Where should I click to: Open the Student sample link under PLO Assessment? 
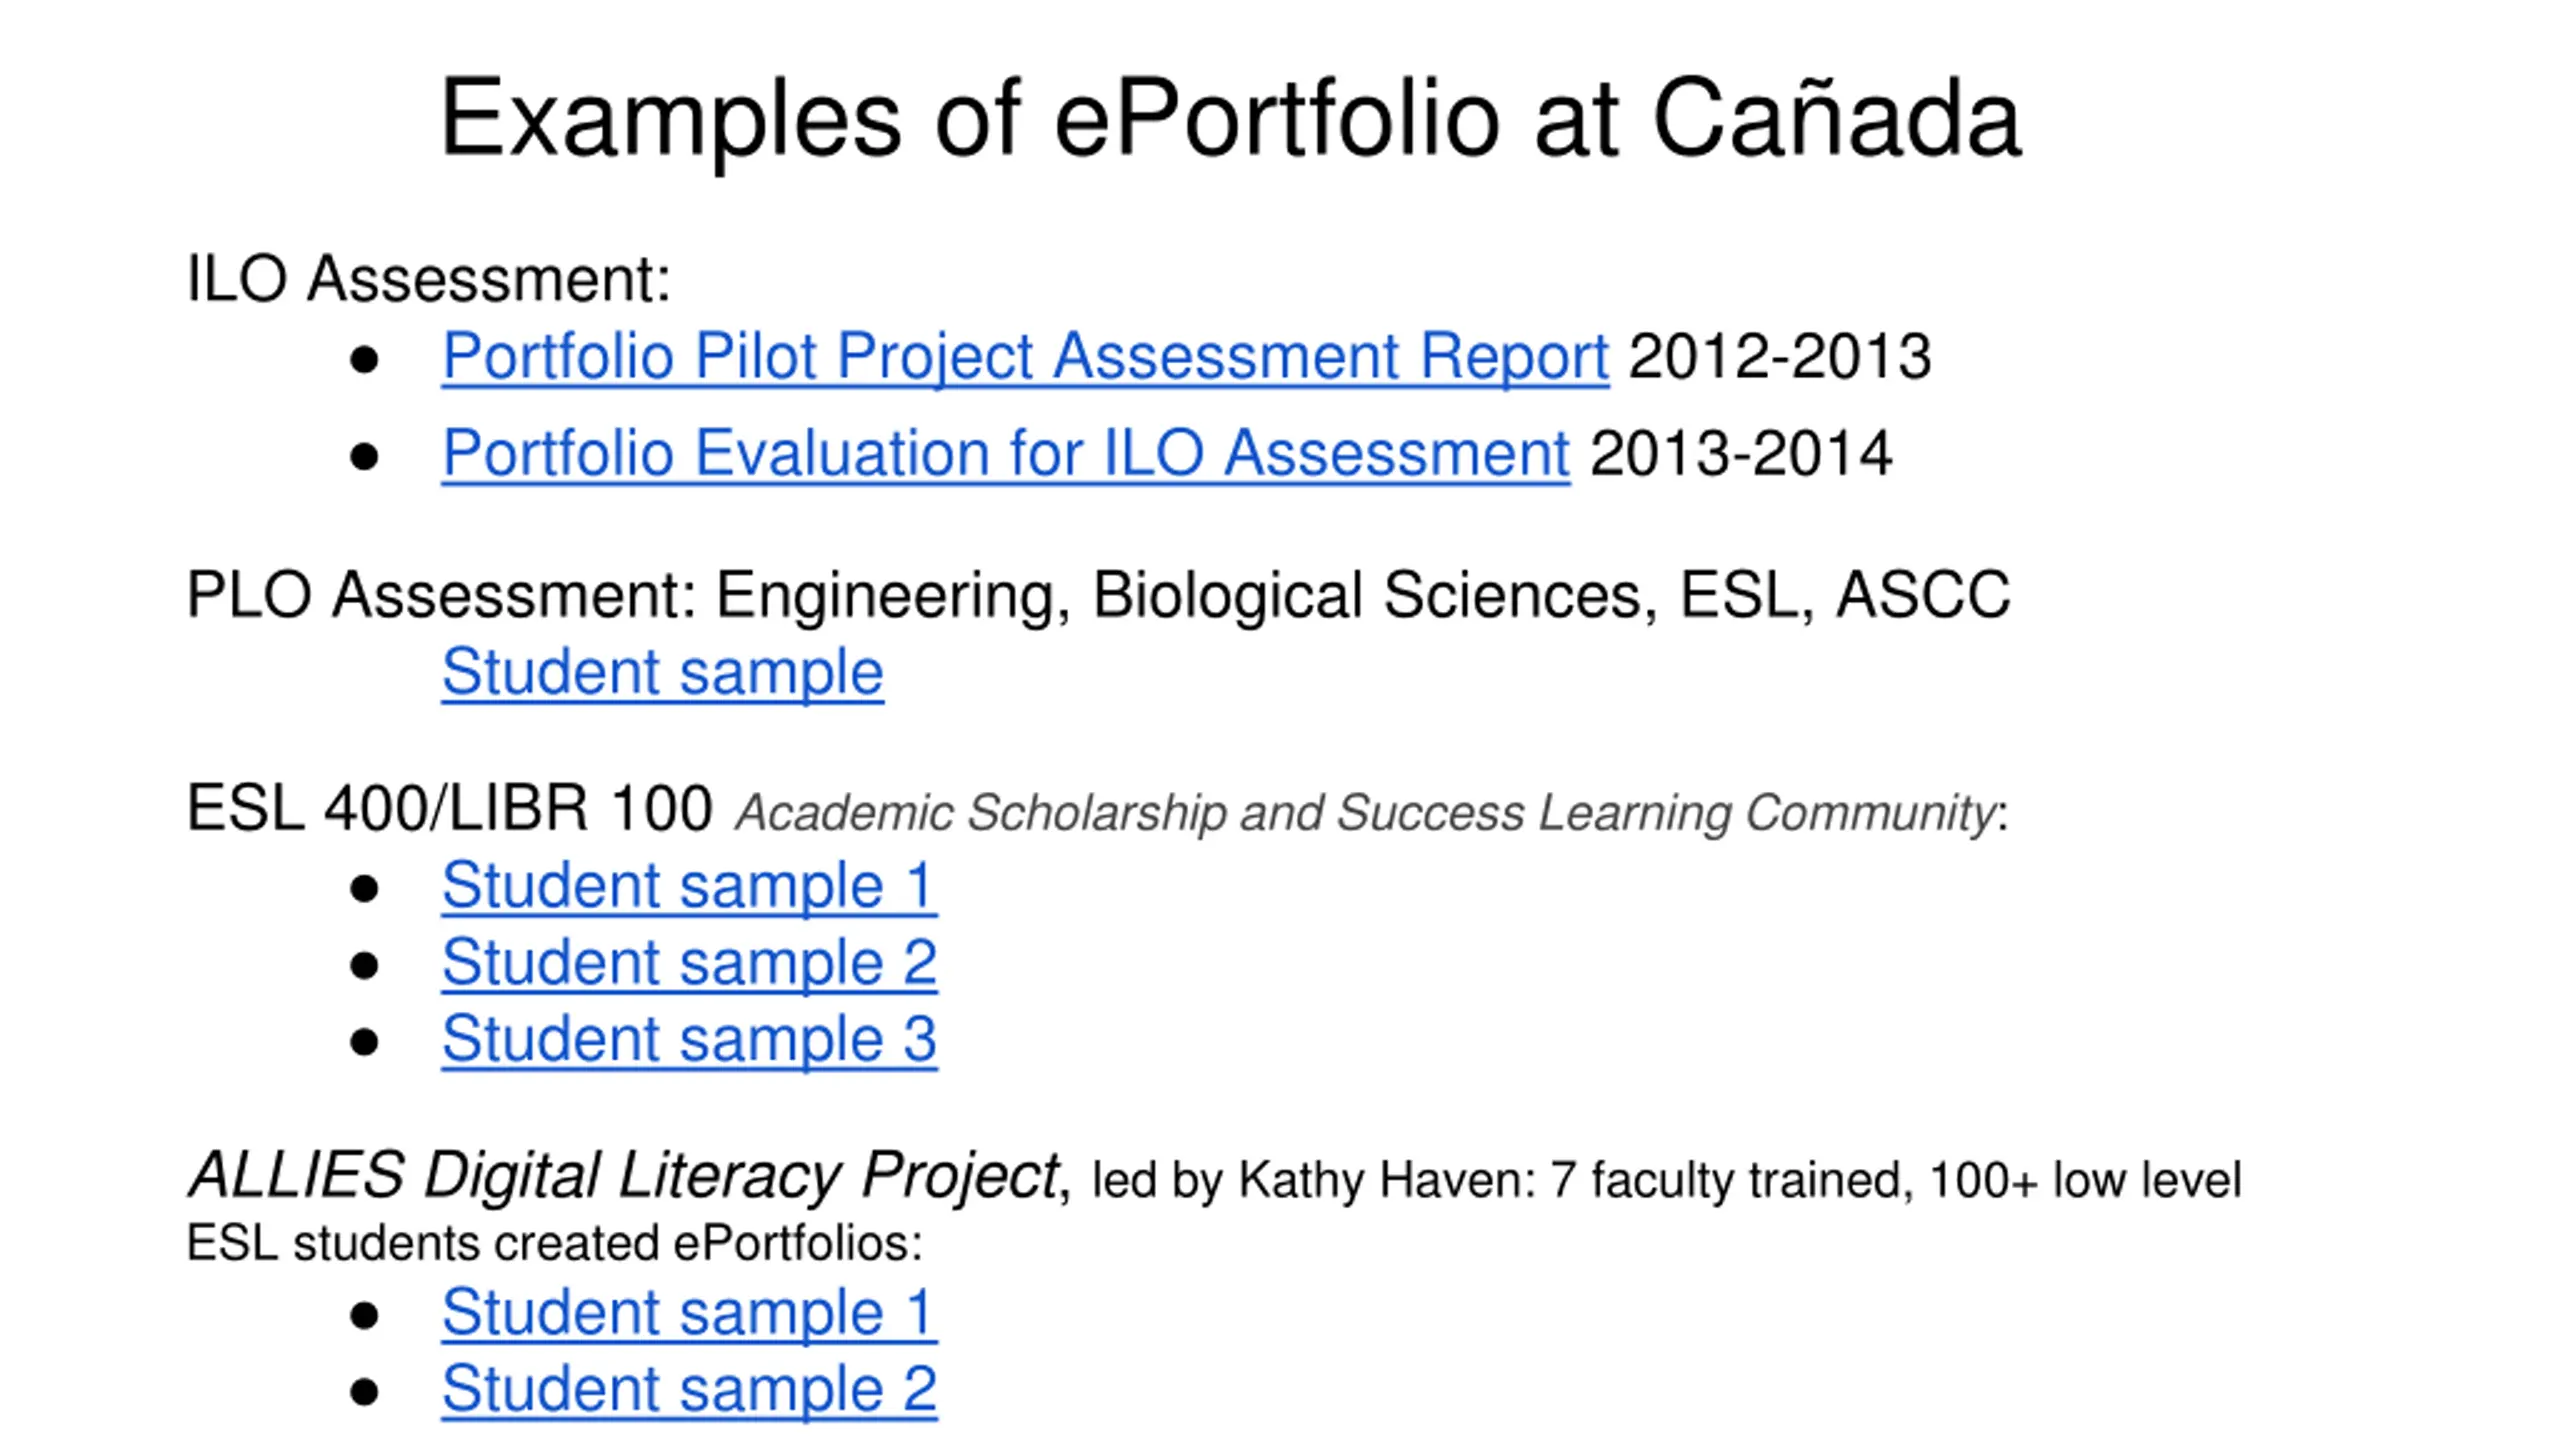click(x=662, y=671)
